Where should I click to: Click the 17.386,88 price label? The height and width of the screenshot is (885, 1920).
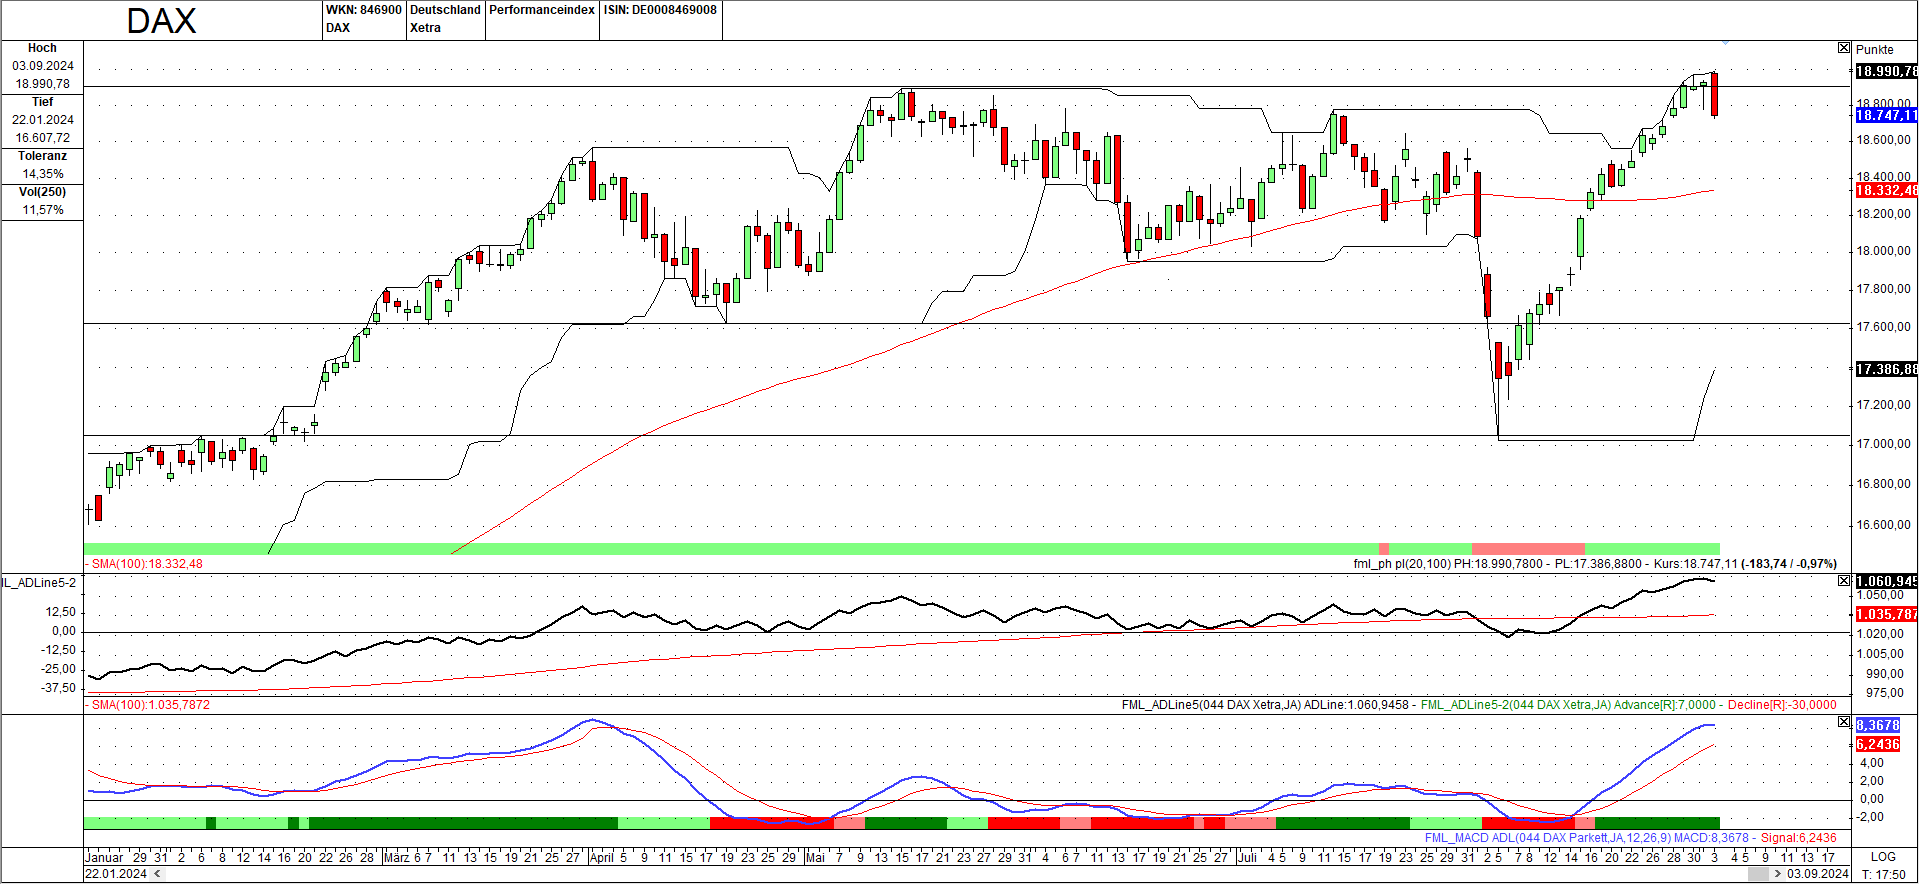[x=1886, y=369]
